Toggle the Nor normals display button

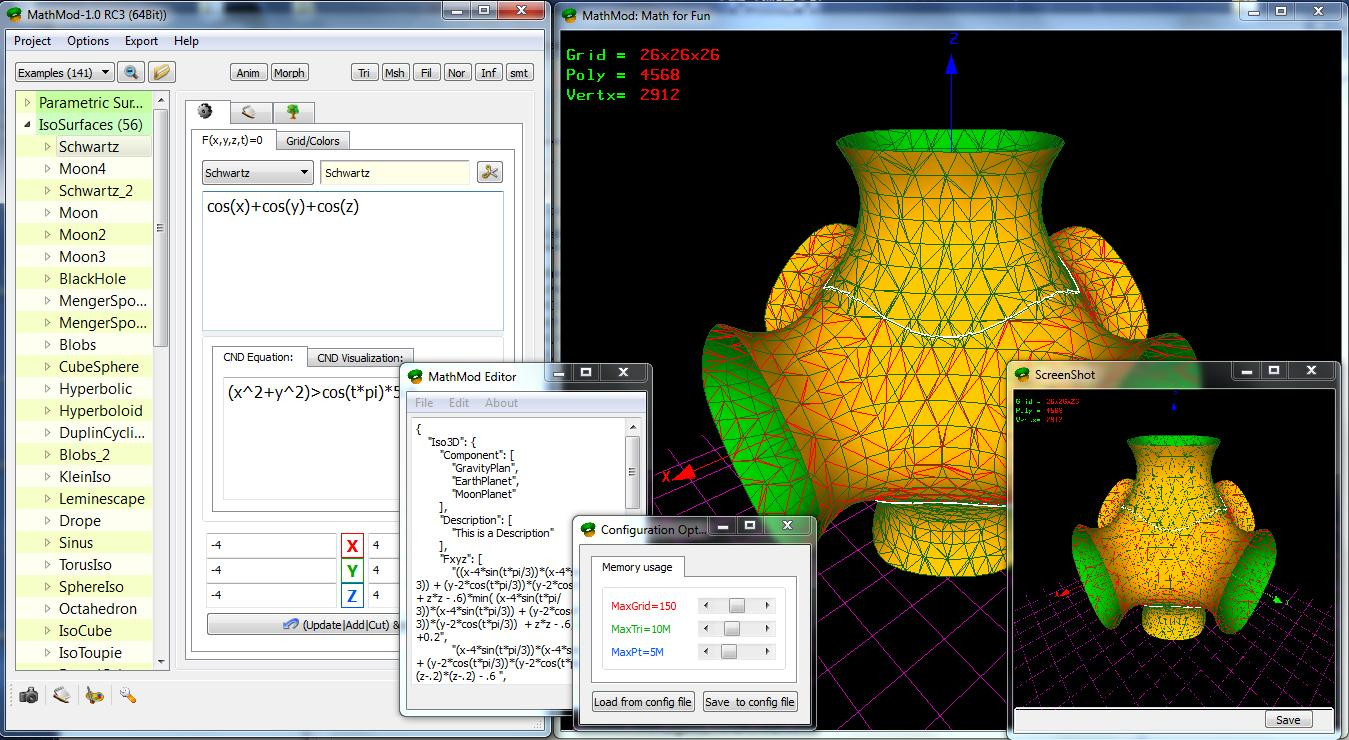(457, 73)
